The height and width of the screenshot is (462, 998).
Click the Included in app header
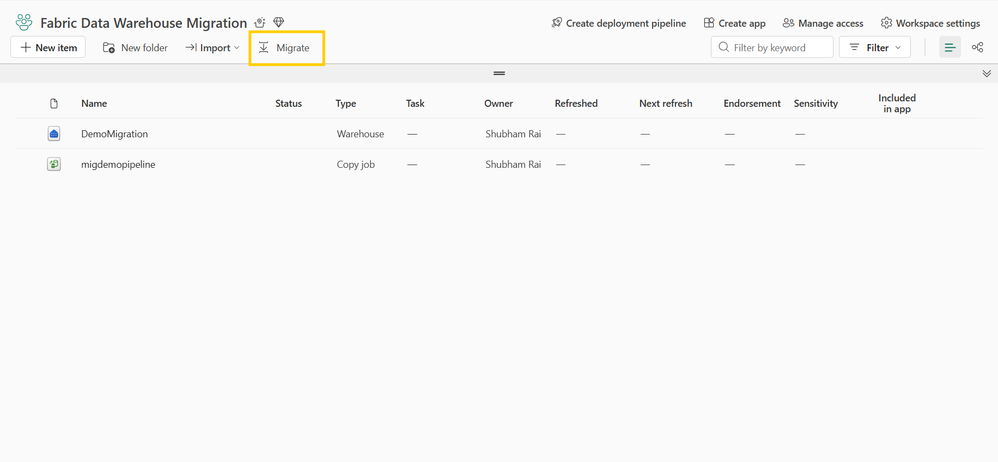tap(897, 103)
